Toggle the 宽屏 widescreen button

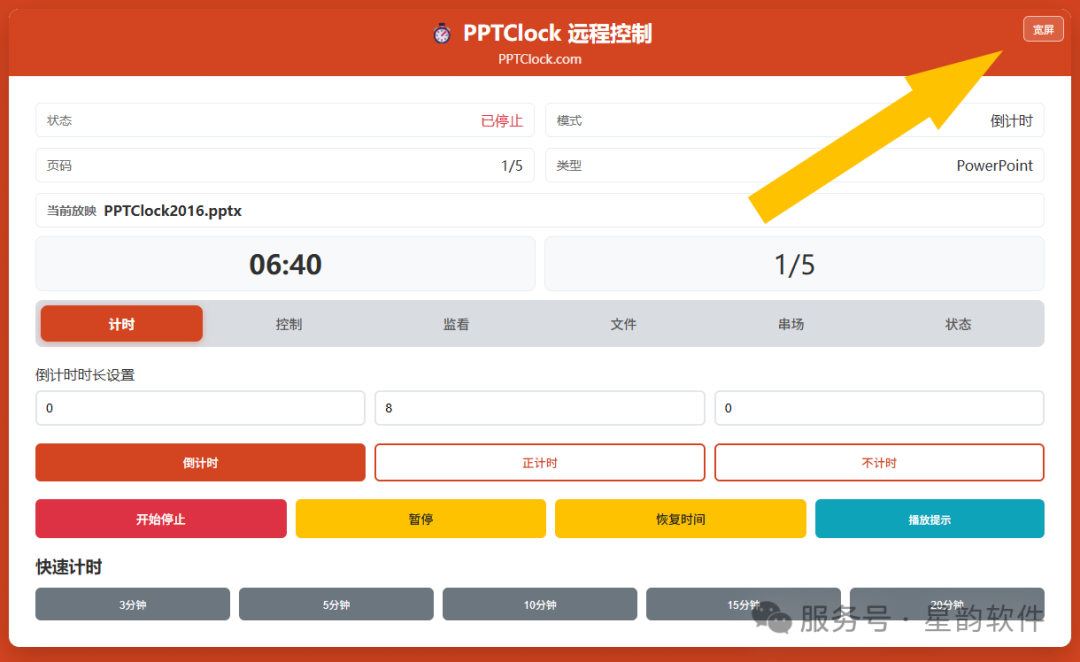coord(1043,30)
